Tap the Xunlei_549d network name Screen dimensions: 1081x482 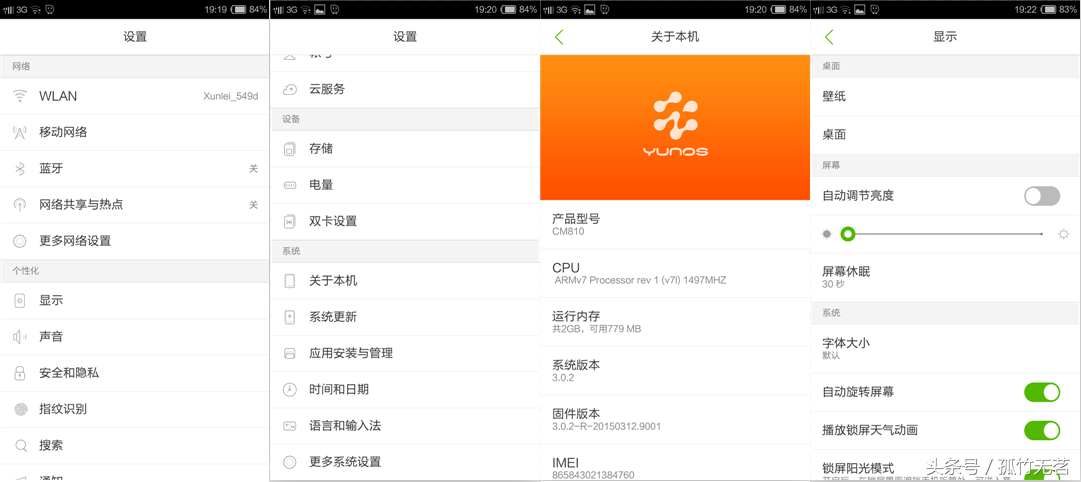tap(230, 97)
